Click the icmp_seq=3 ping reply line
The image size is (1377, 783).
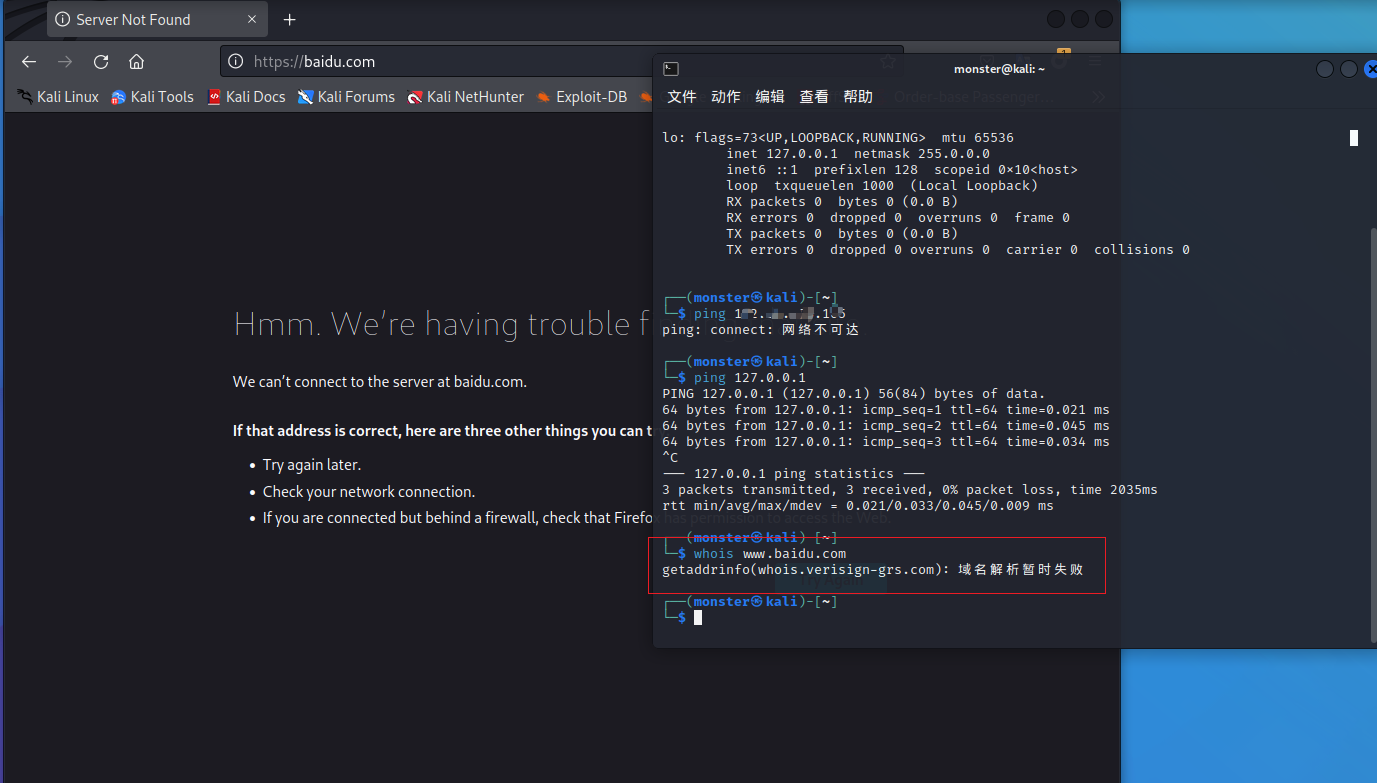pos(886,442)
